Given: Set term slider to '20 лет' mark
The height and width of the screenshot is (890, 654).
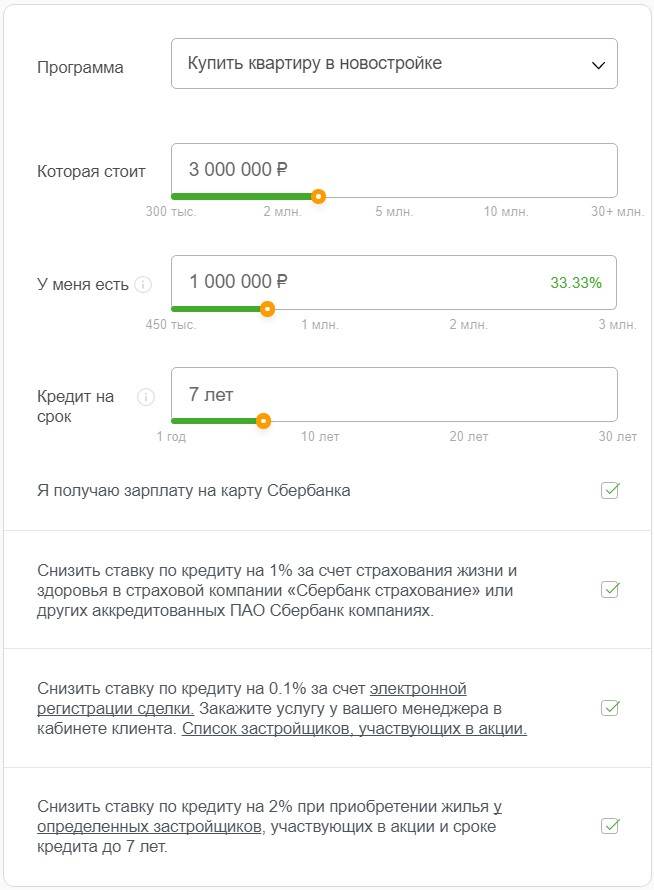Looking at the screenshot, I should tap(468, 421).
